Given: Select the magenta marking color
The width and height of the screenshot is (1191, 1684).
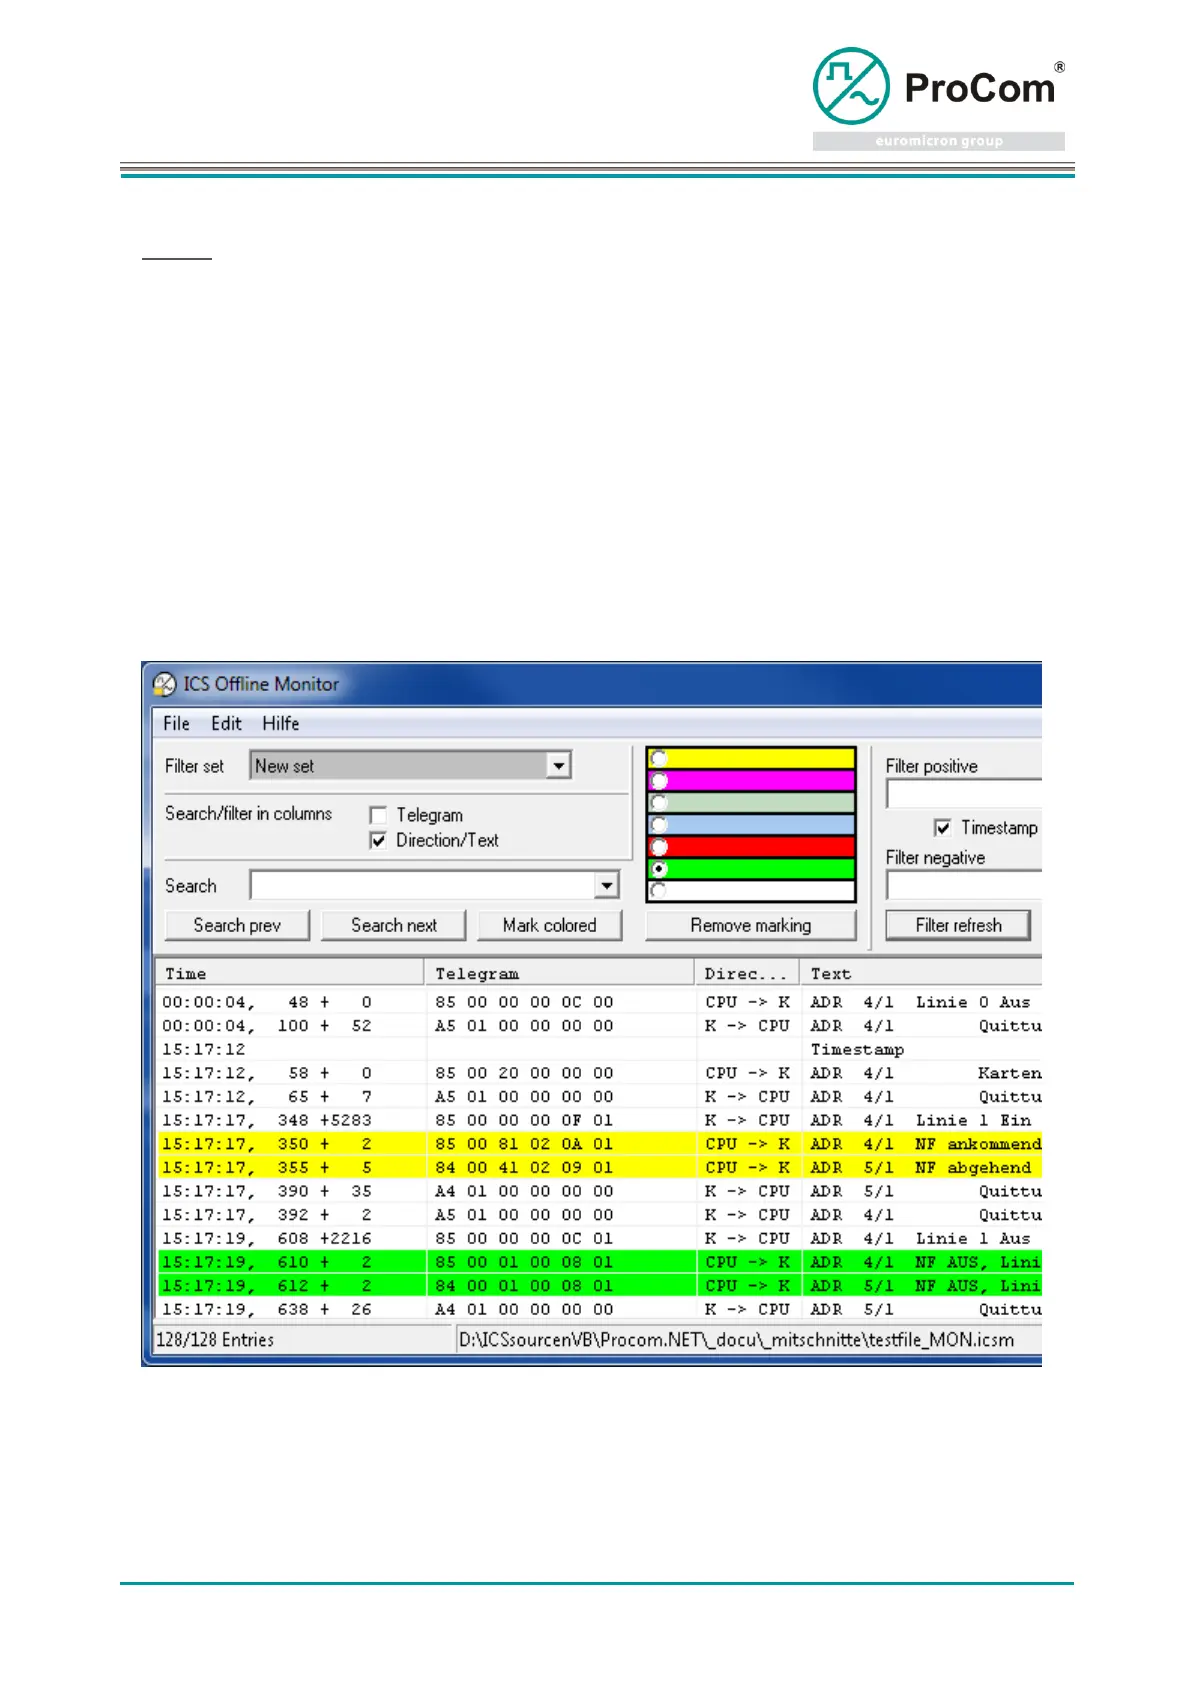Looking at the screenshot, I should [x=659, y=781].
